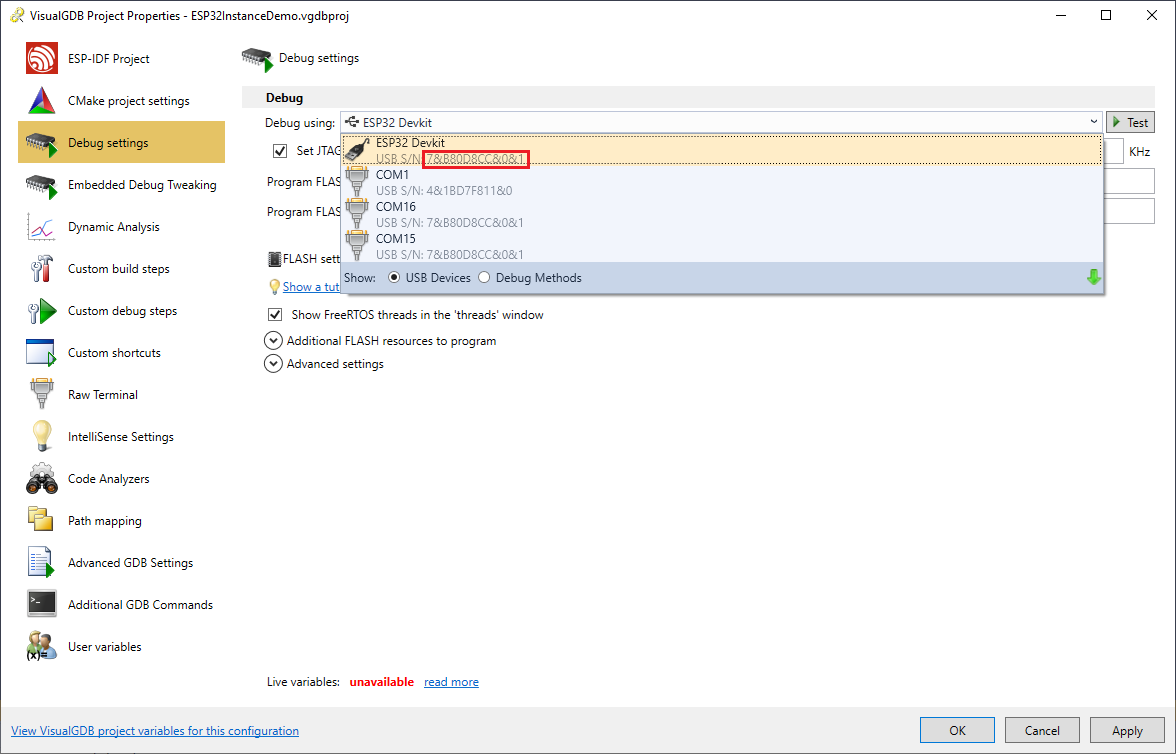The width and height of the screenshot is (1176, 754).
Task: Click the green download arrow in the dropdown footer
Action: [1094, 278]
